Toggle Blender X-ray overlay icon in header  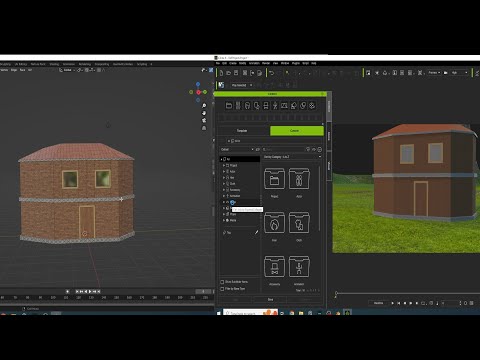[x=211, y=70]
